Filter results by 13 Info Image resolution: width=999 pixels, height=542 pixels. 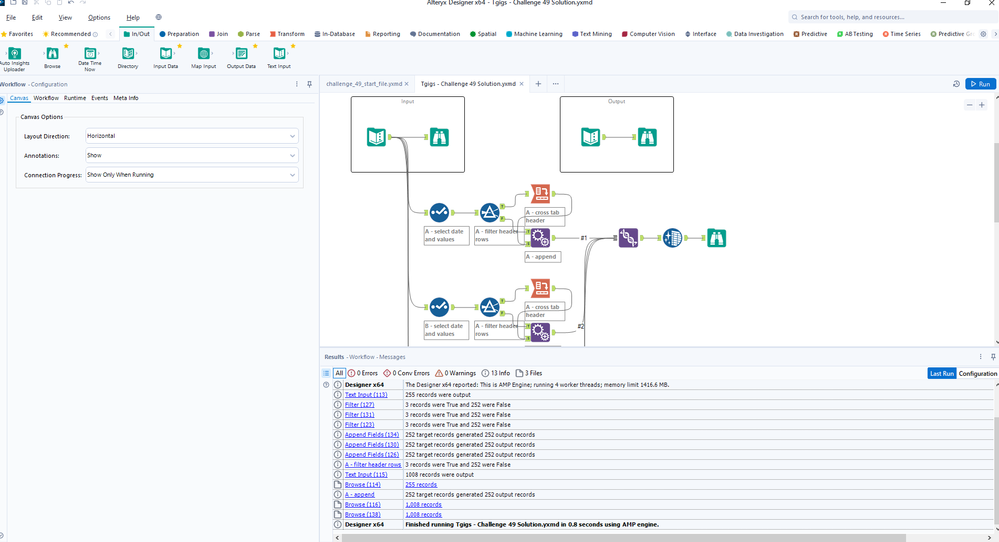pos(496,373)
